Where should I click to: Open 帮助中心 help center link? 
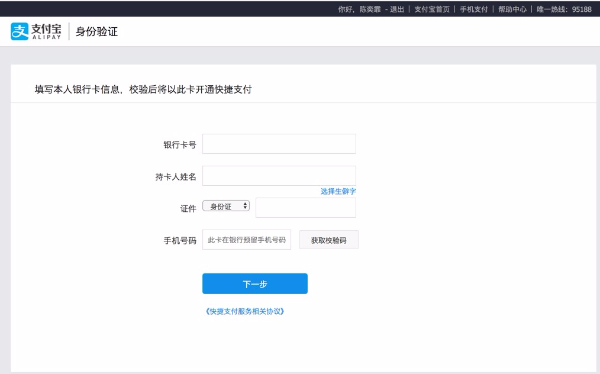(x=512, y=9)
